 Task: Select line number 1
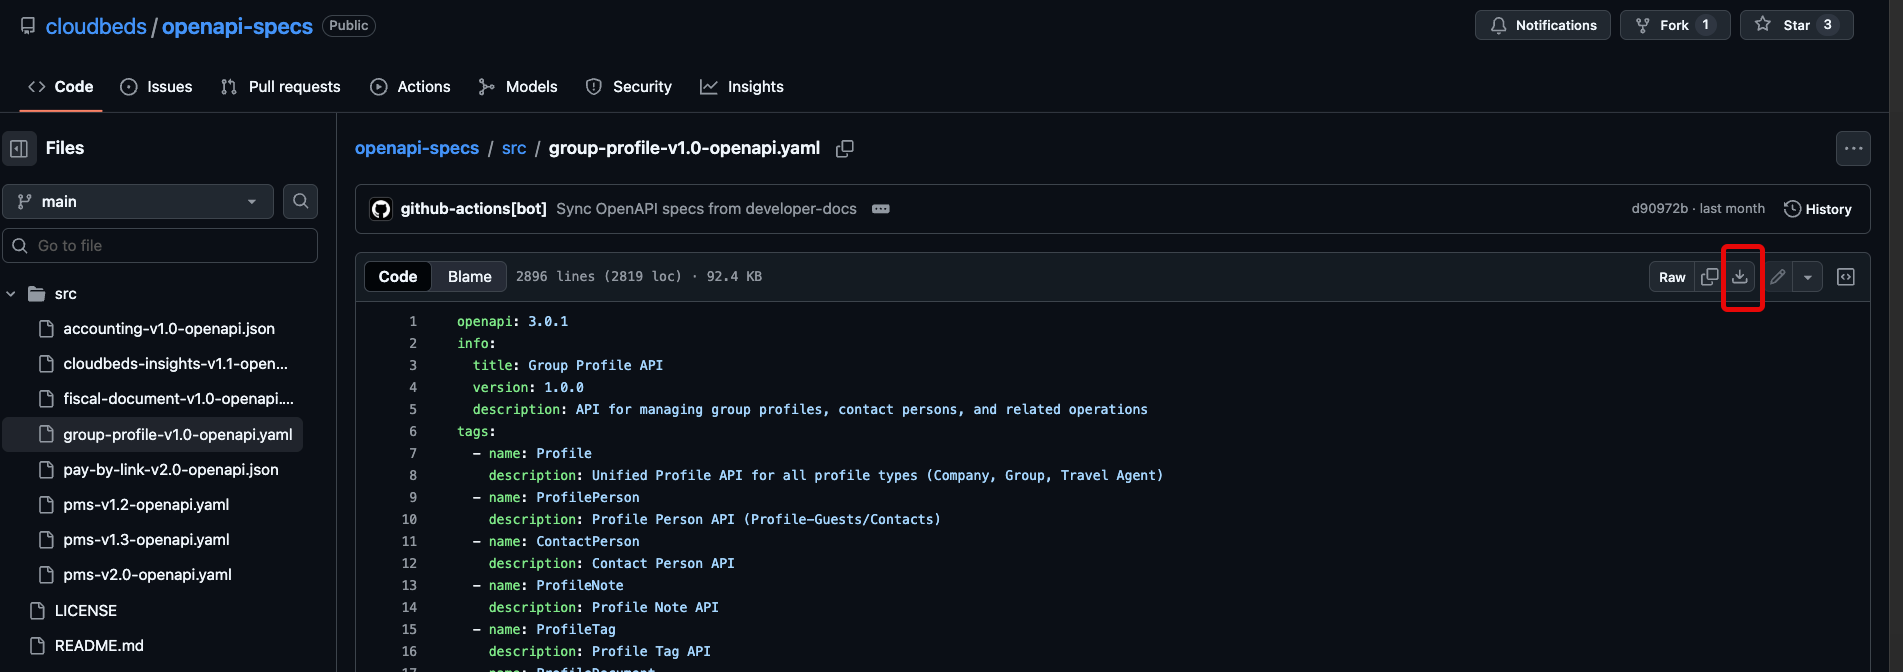tap(412, 321)
